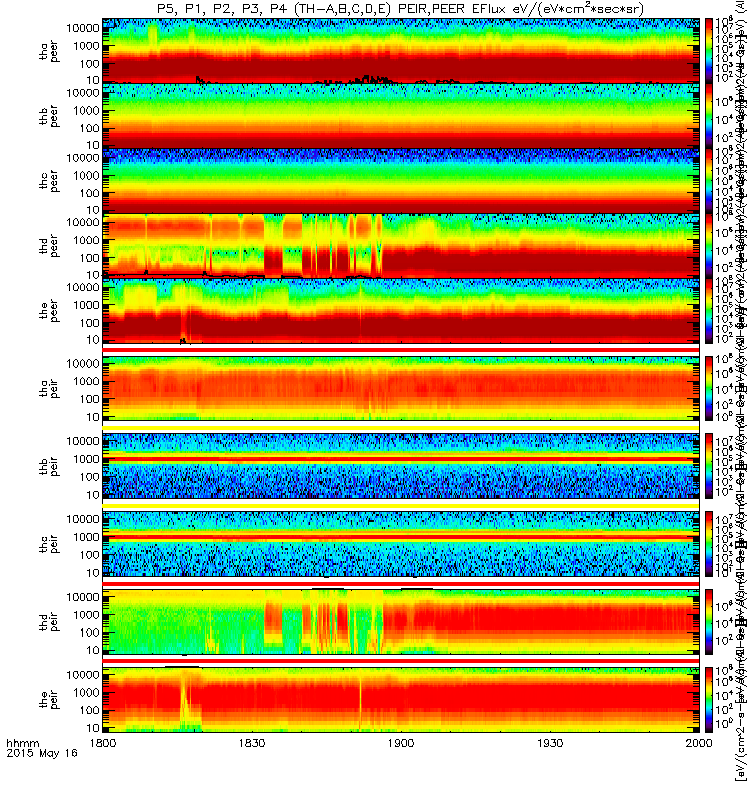Viewport: 750px width, 800px height.
Task: Click the 10000 tick of thd peir panel
Action: (x=83, y=597)
